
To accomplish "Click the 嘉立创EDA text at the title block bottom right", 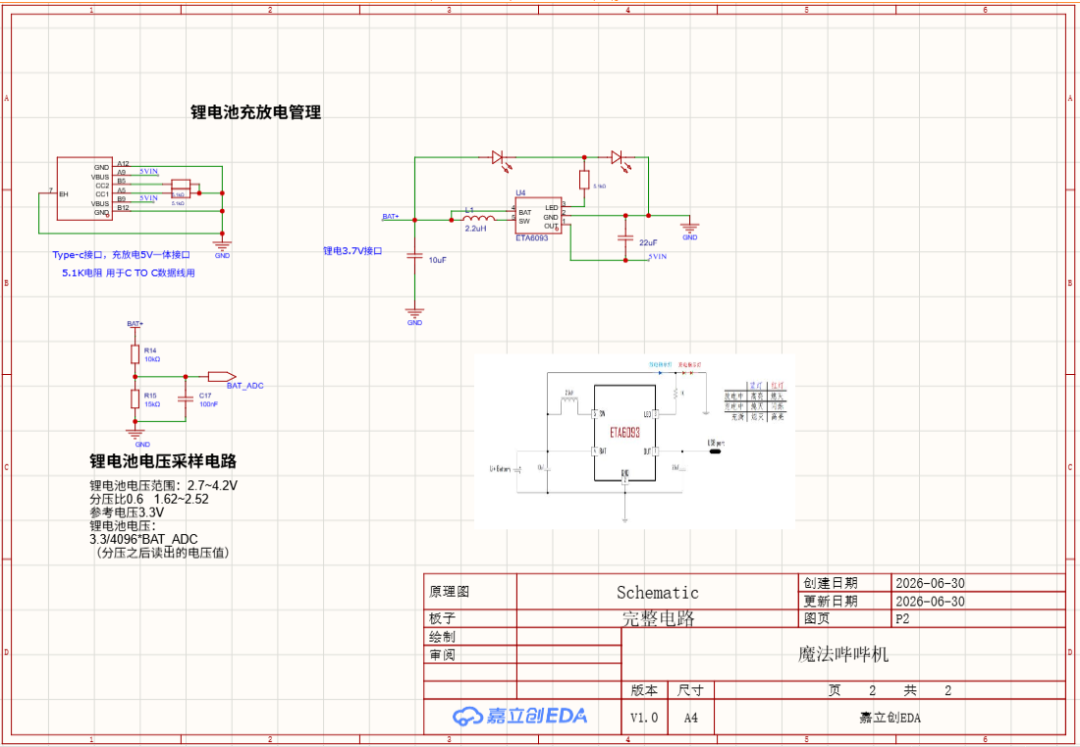I will pyautogui.click(x=889, y=718).
